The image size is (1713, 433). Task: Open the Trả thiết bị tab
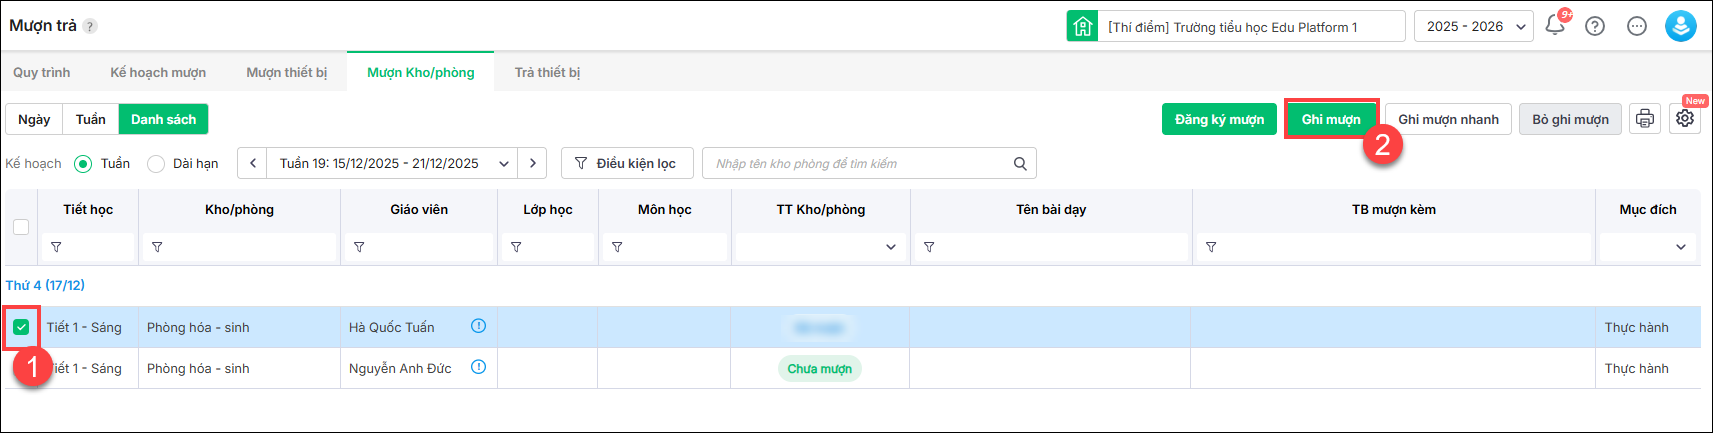click(547, 72)
